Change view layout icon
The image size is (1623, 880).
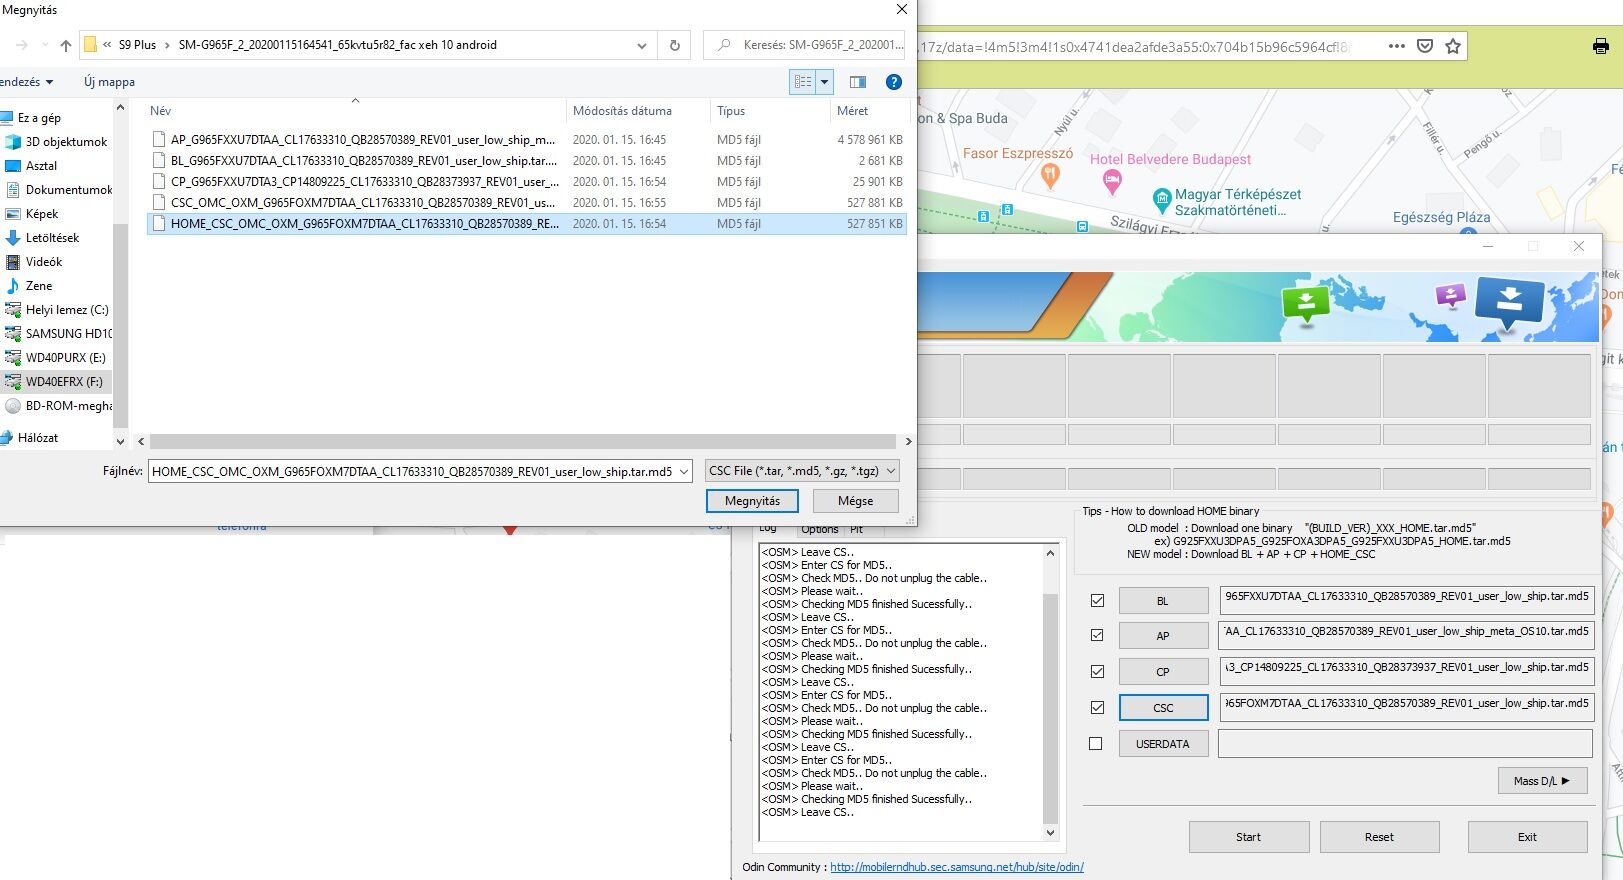(803, 82)
